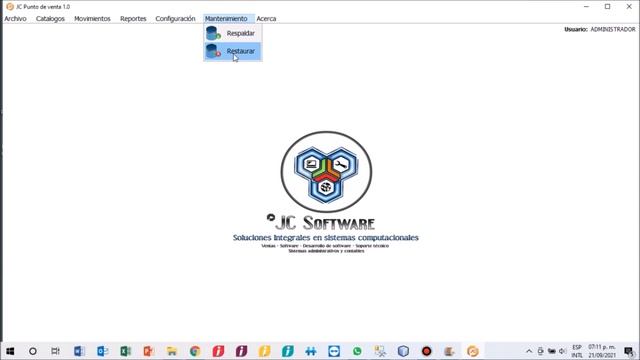The height and width of the screenshot is (360, 640).
Task: Open the Acerca menu
Action: (266, 18)
